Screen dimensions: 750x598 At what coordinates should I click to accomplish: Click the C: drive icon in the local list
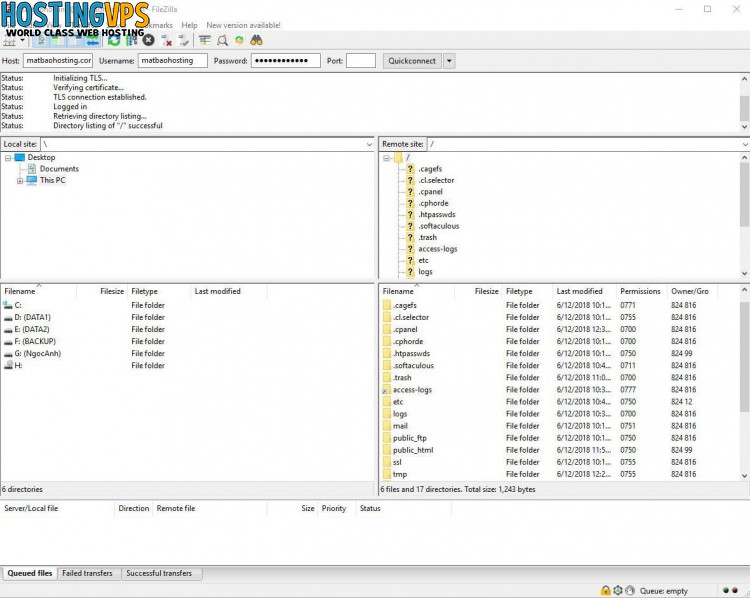click(8, 305)
